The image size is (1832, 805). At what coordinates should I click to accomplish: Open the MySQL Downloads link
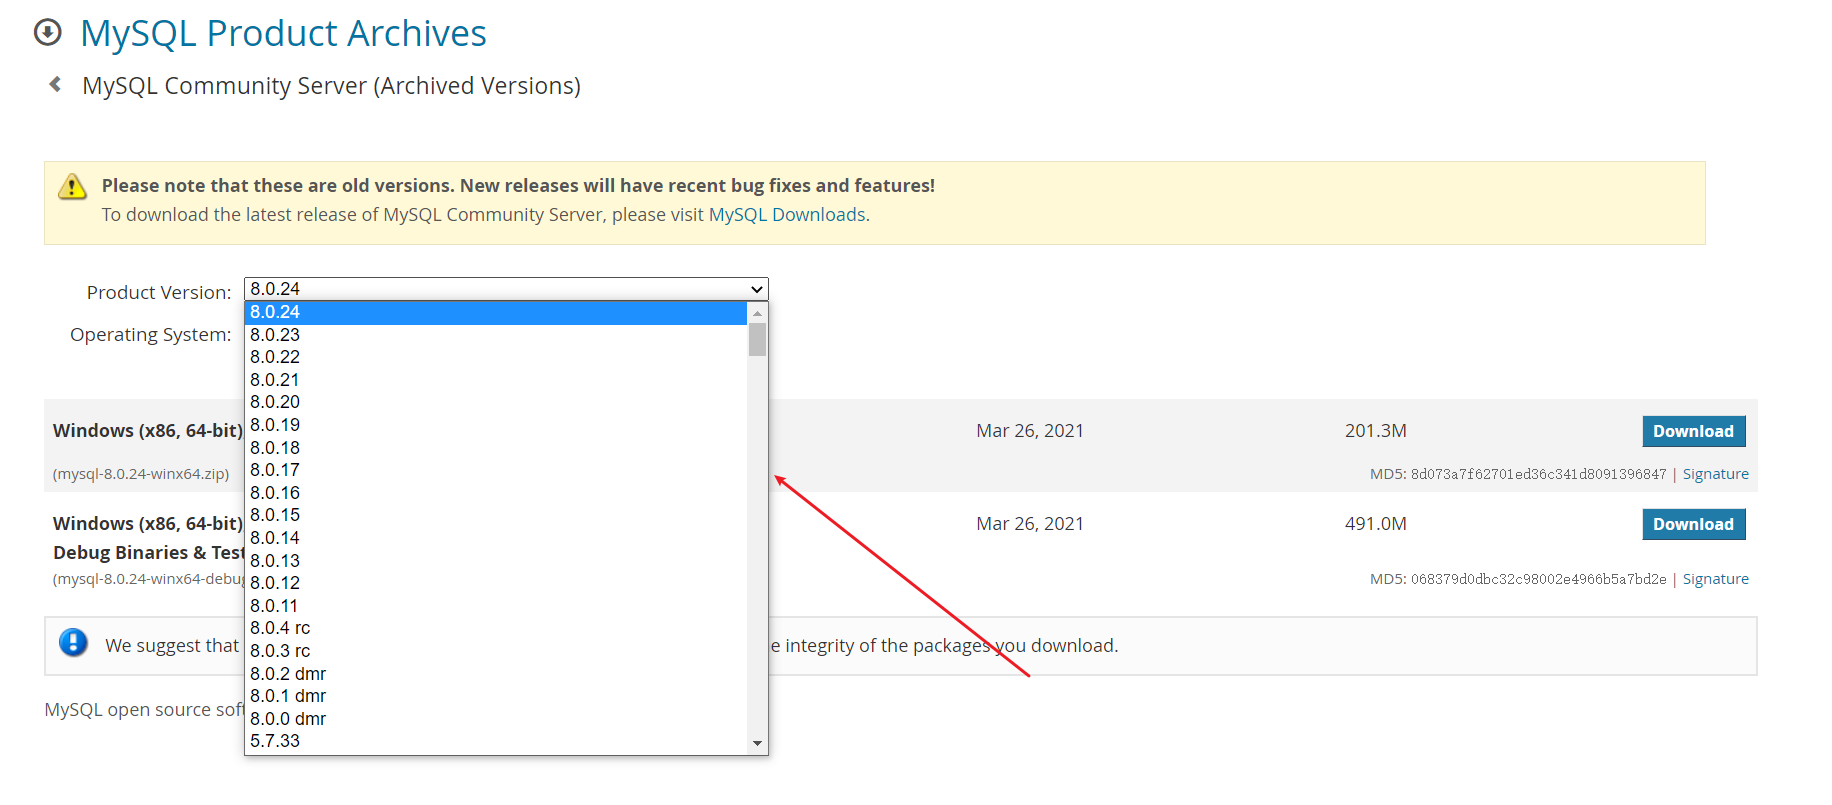click(787, 215)
